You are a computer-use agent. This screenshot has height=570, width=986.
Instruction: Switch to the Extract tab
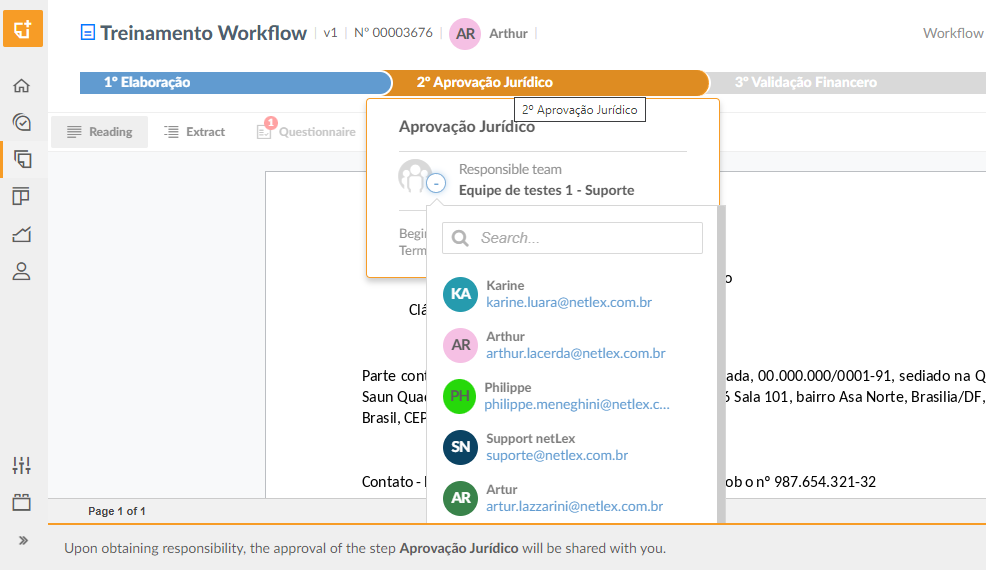(x=194, y=131)
